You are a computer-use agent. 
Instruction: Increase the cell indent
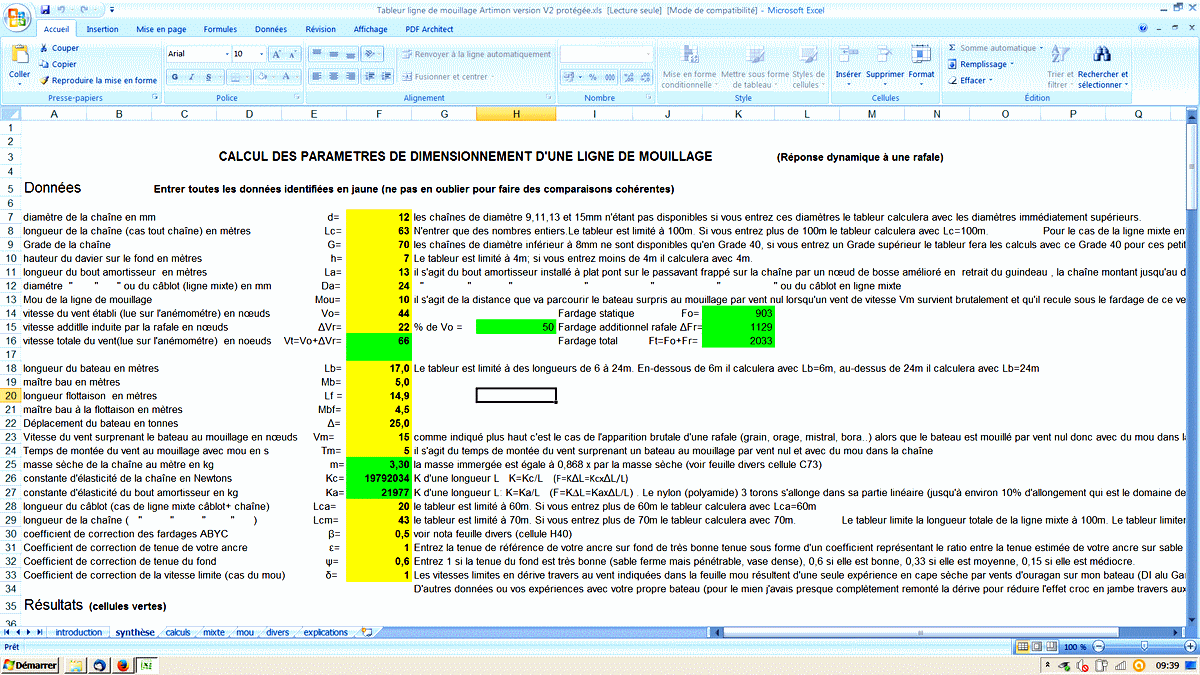388,76
